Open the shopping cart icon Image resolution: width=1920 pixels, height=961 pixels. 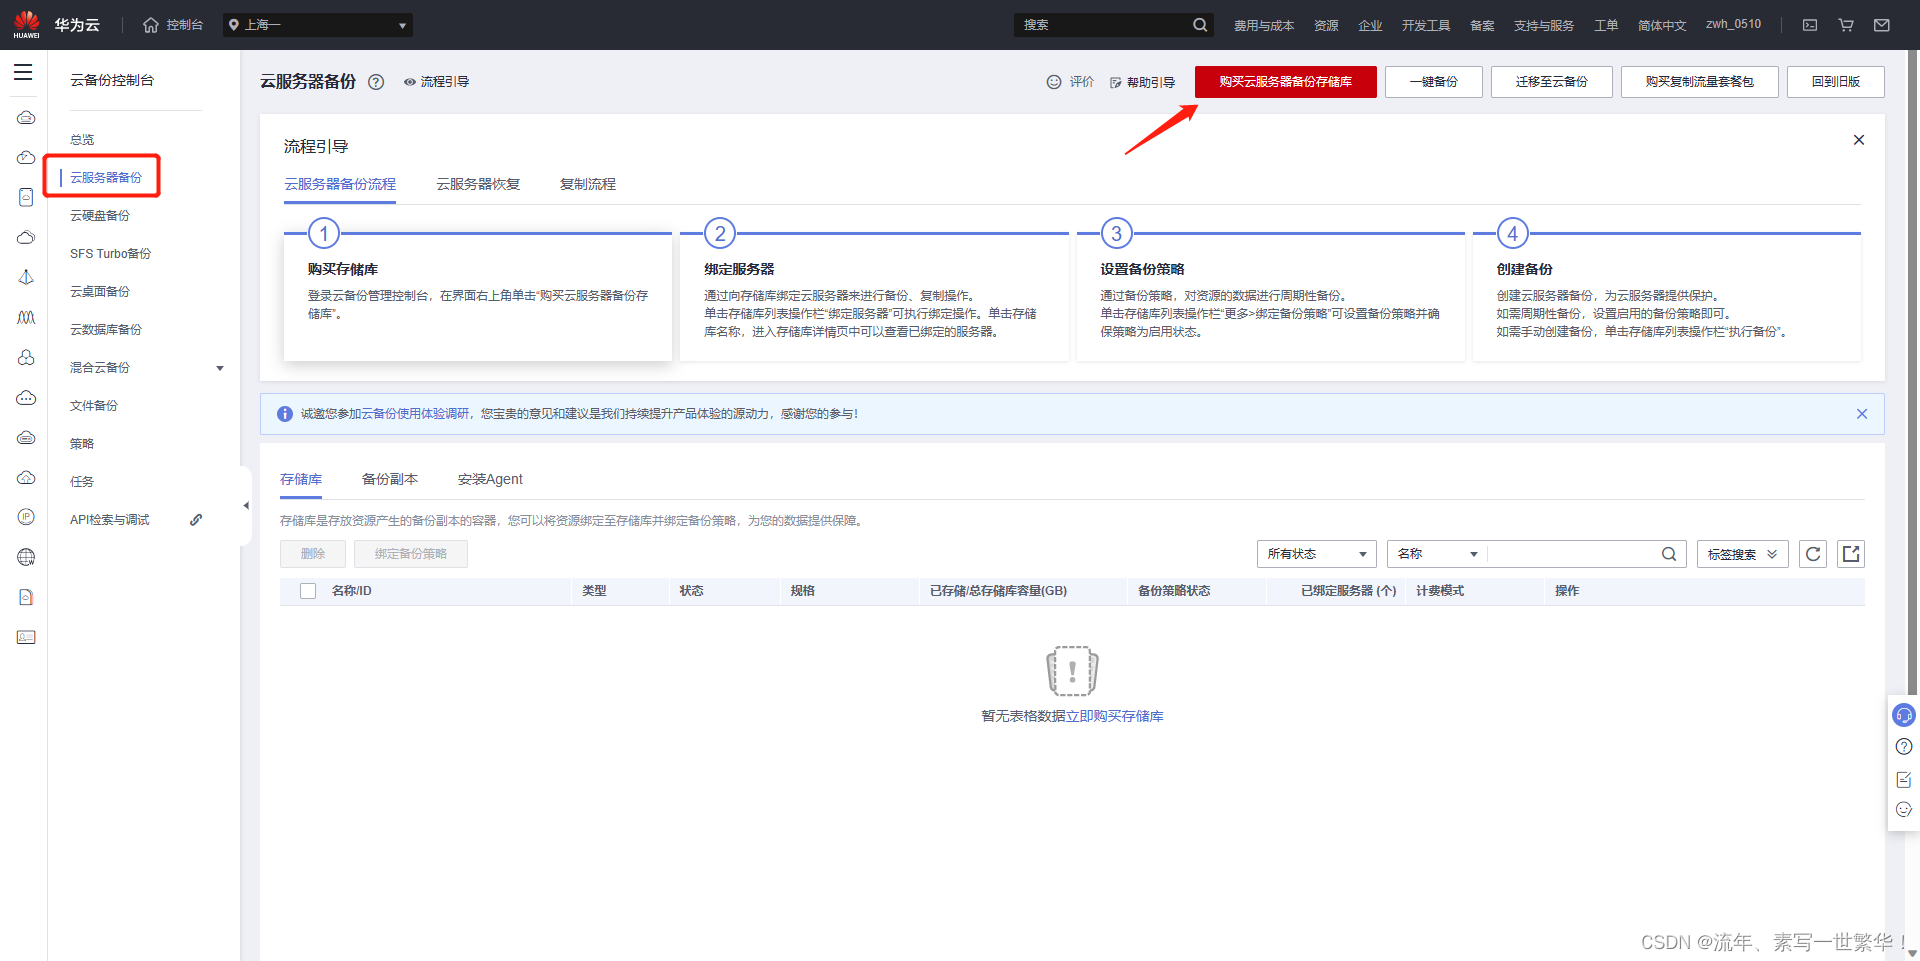click(1846, 25)
